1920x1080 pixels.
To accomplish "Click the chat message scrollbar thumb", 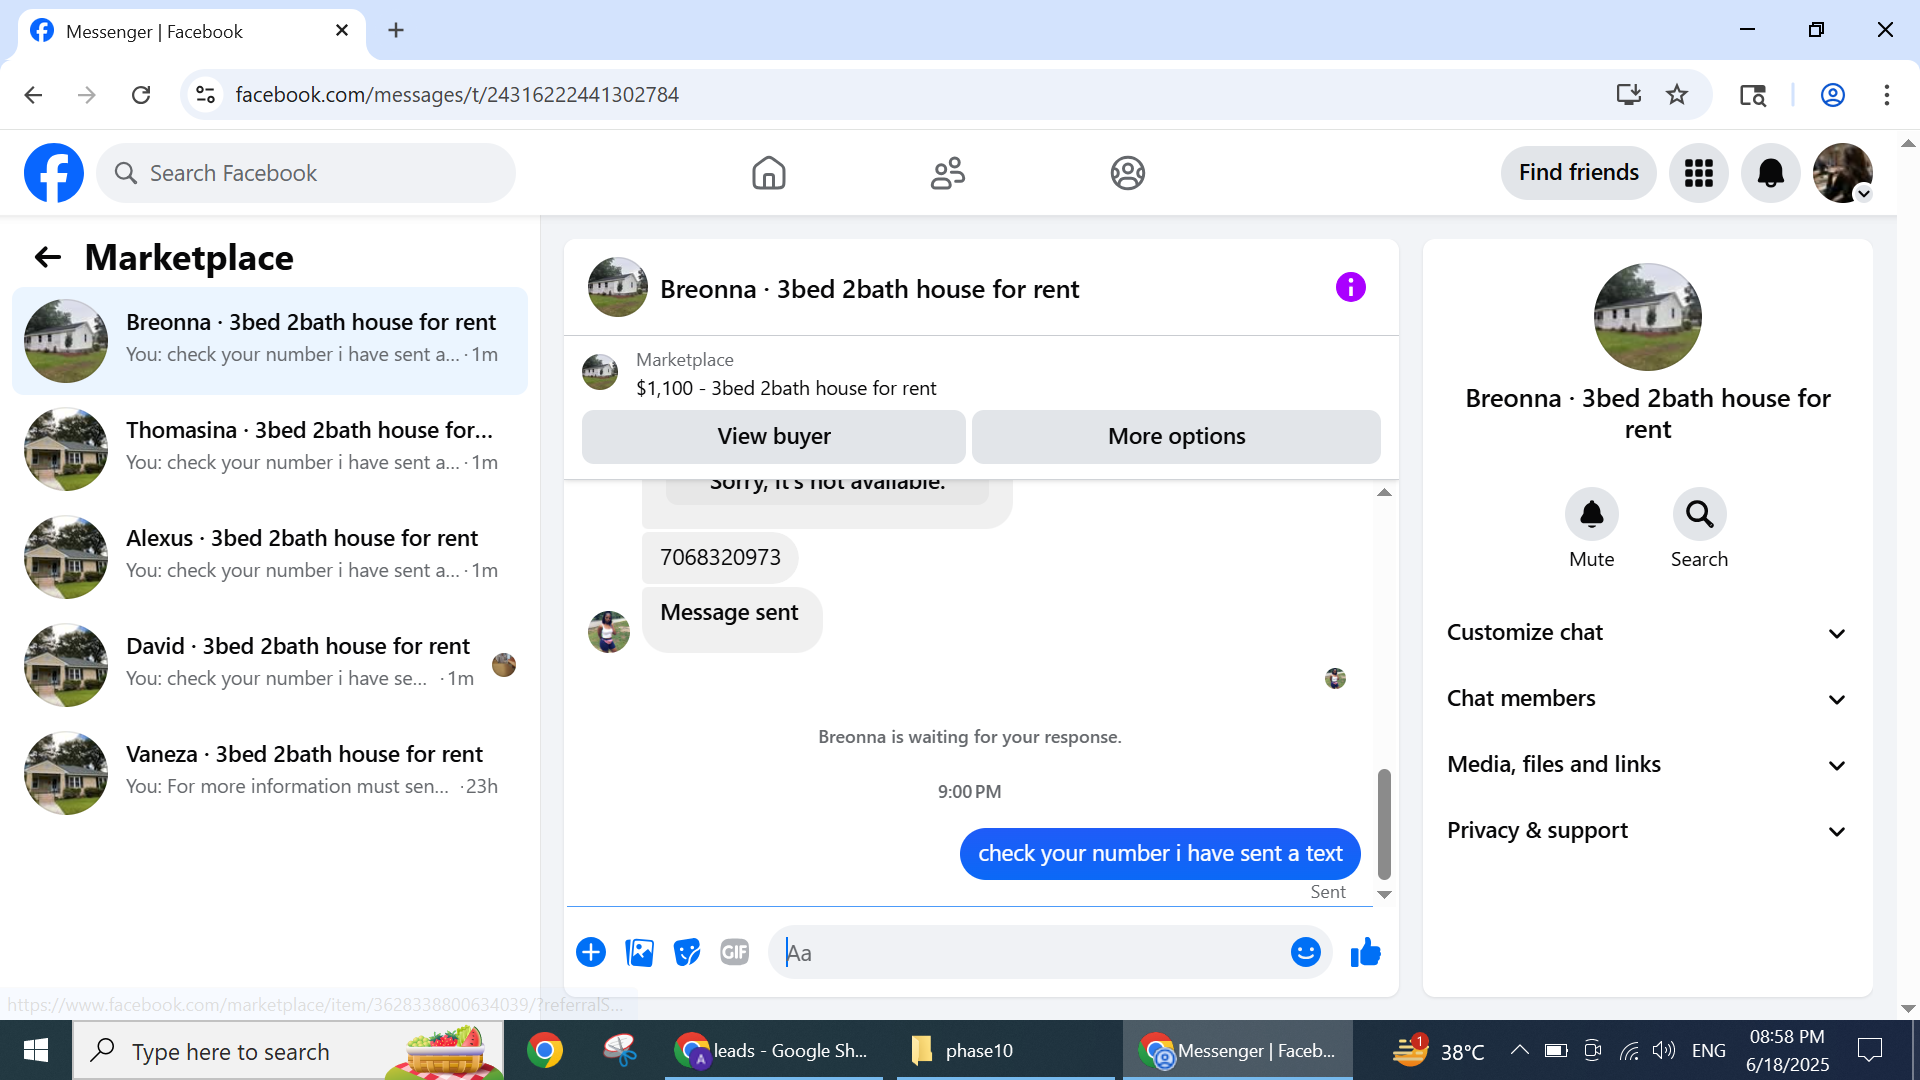I will [1384, 824].
